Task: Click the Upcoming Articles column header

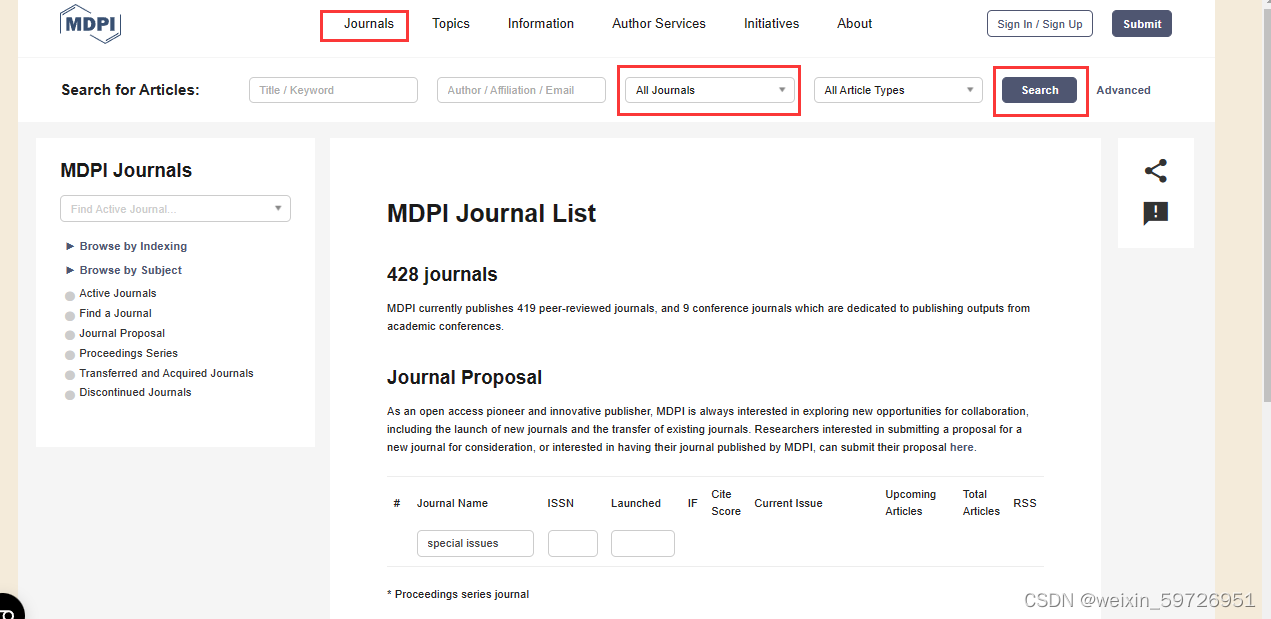Action: pyautogui.click(x=910, y=502)
